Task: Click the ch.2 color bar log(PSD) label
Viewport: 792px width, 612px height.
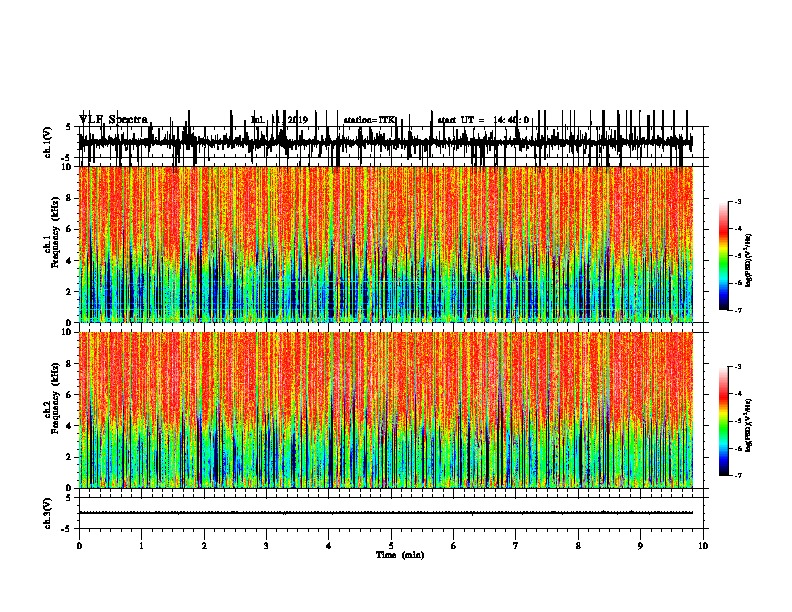Action: click(748, 425)
